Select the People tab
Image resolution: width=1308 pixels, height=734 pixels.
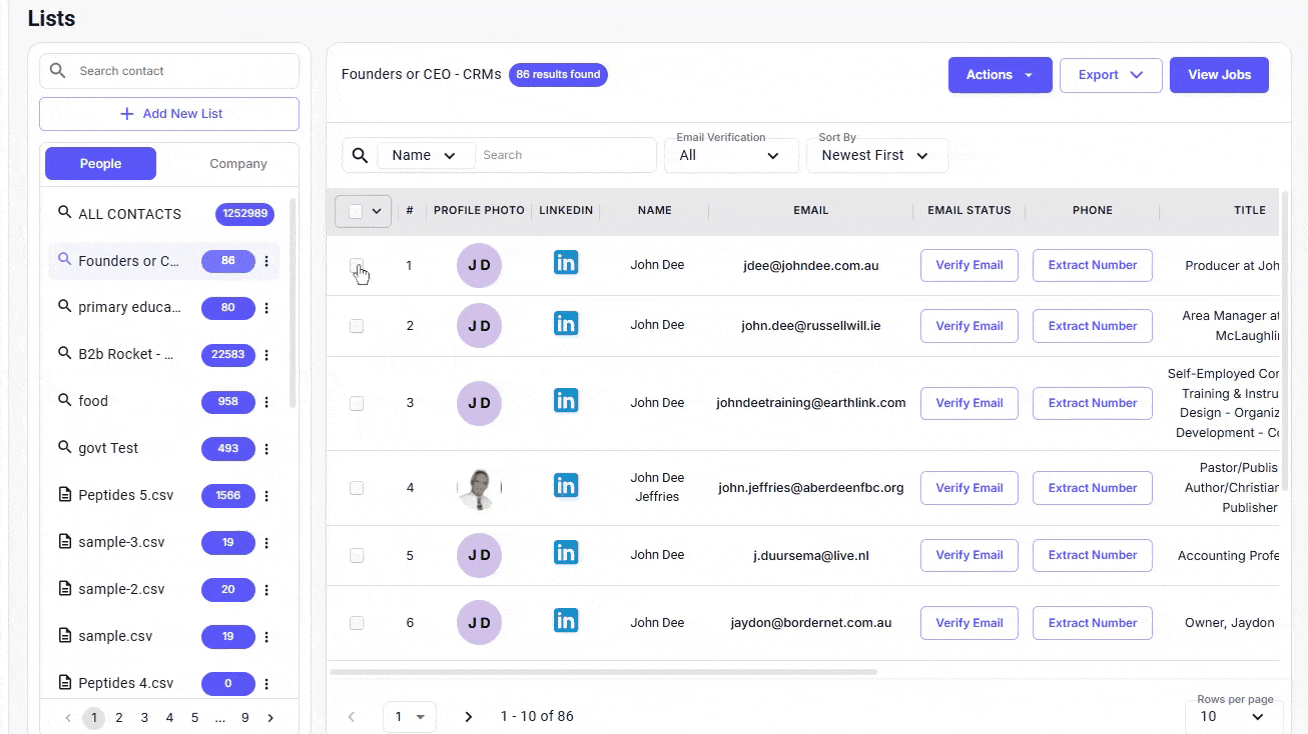(100, 164)
